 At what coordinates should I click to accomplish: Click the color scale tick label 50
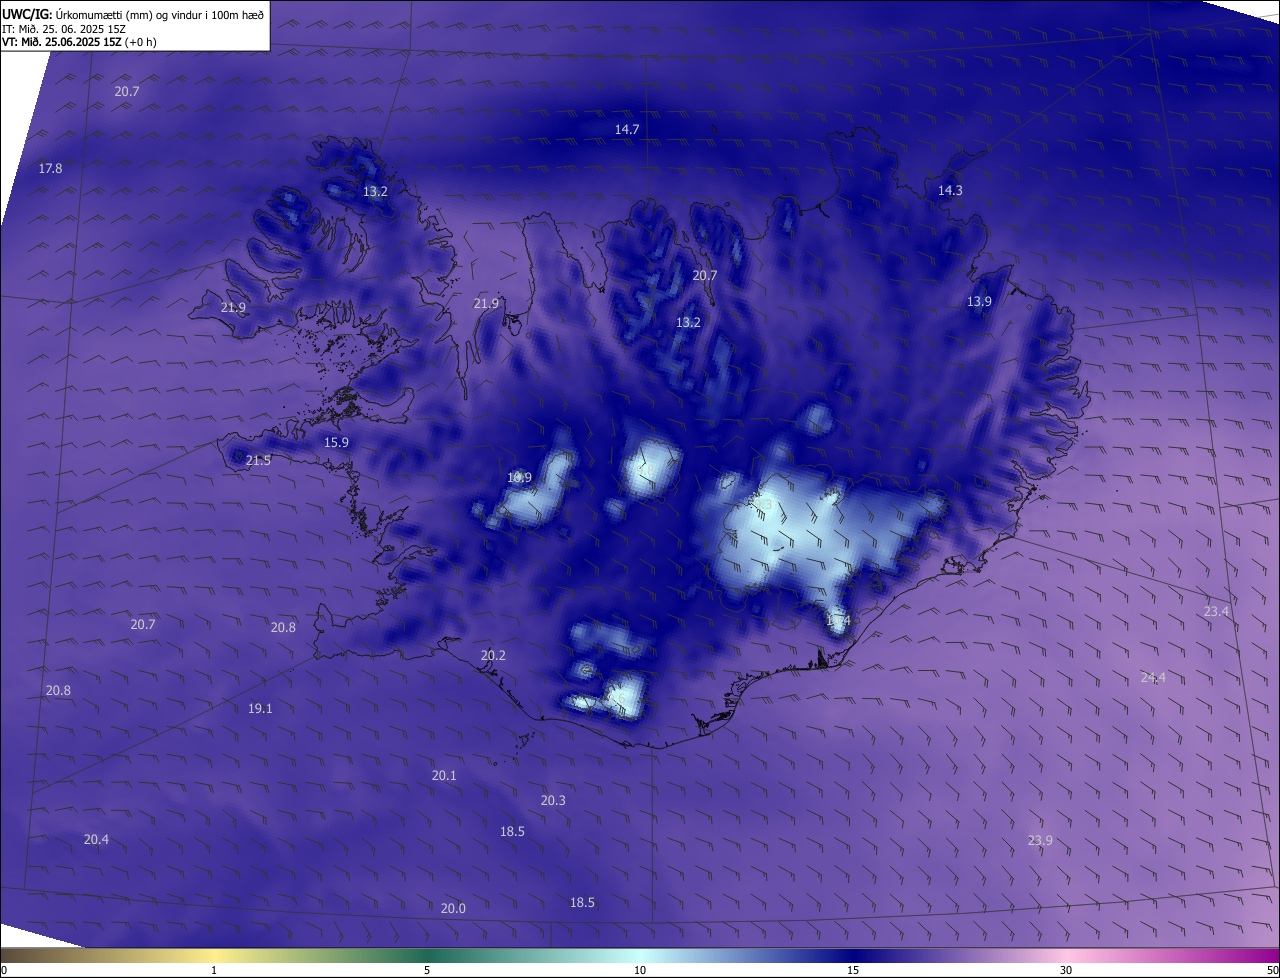[x=1272, y=970]
